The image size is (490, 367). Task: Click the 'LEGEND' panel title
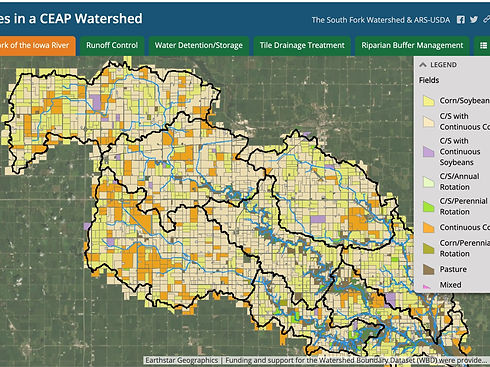pyautogui.click(x=443, y=65)
